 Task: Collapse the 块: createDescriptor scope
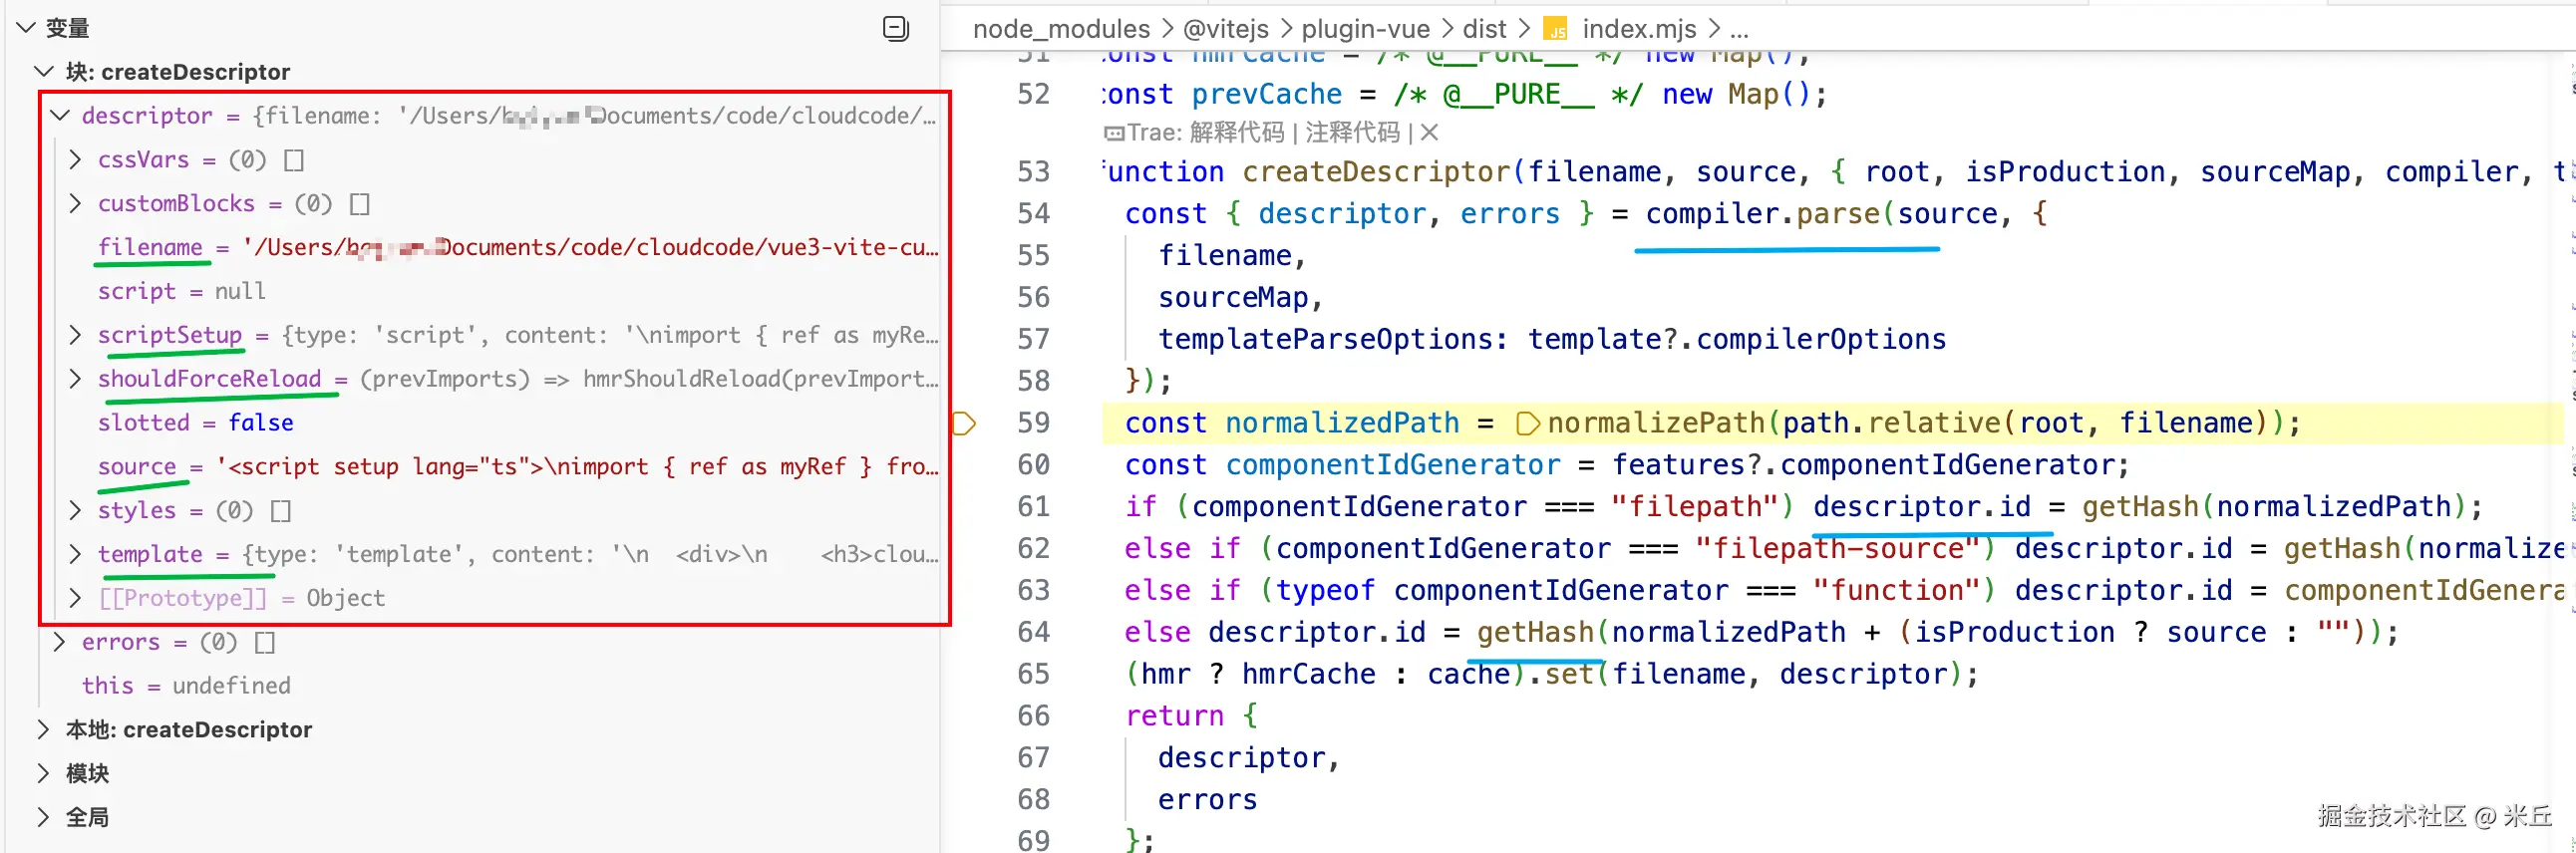coord(43,72)
